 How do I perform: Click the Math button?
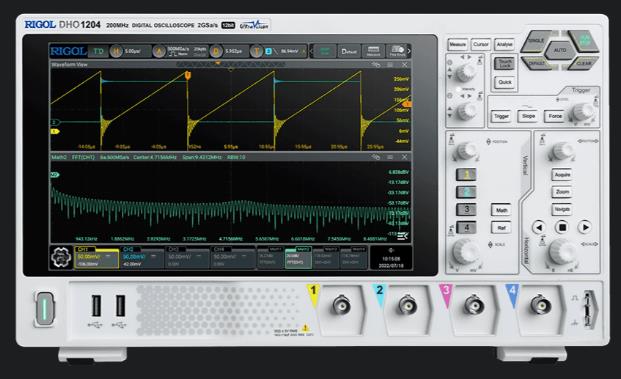[x=501, y=210]
